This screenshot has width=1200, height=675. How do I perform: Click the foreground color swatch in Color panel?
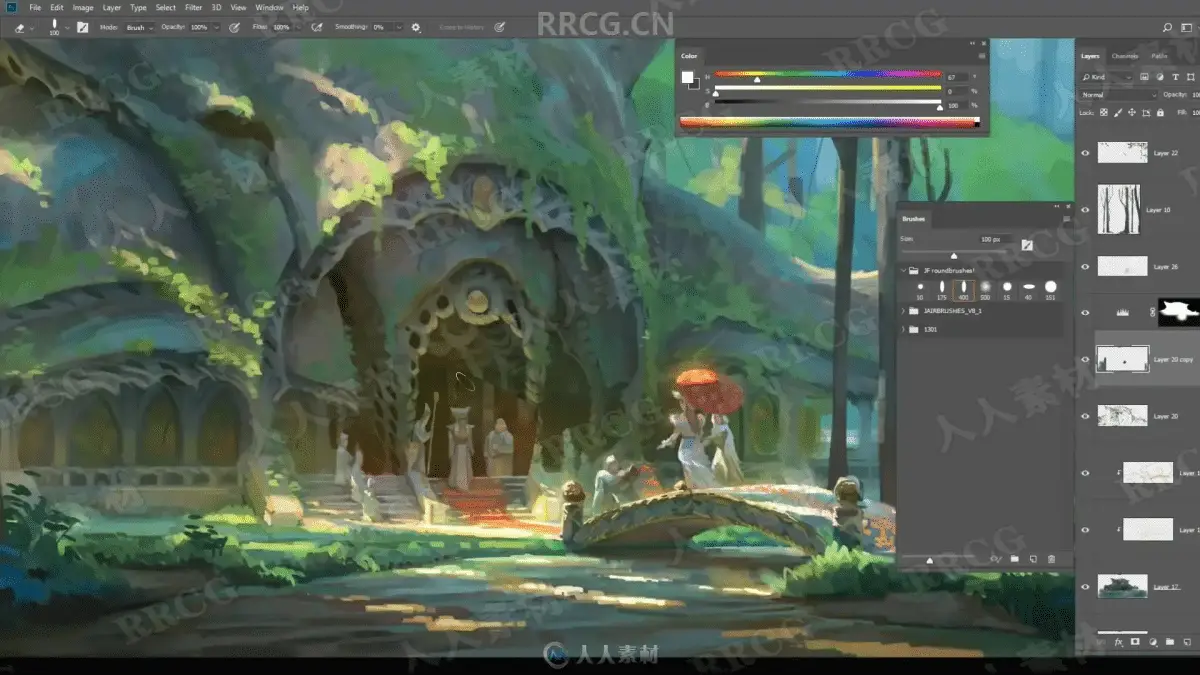687,76
